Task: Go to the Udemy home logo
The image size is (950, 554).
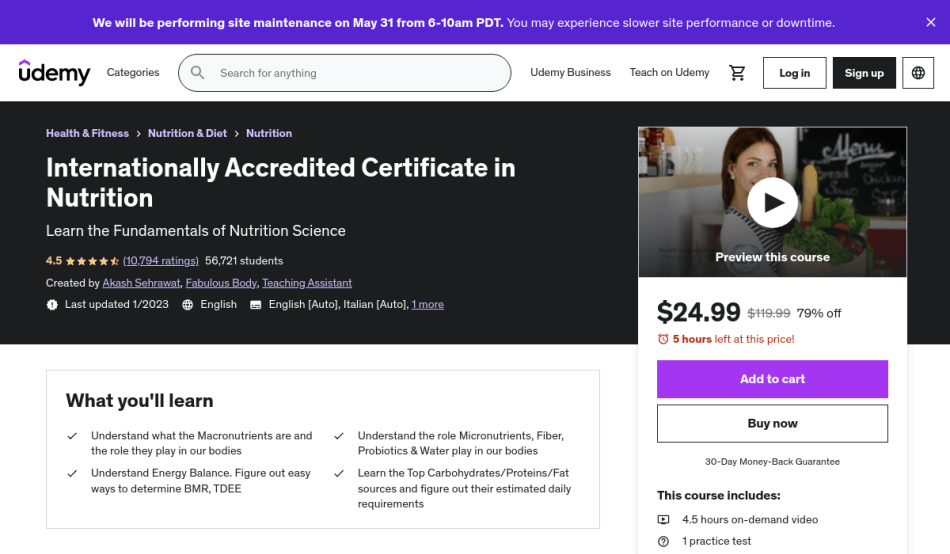Action: click(55, 72)
